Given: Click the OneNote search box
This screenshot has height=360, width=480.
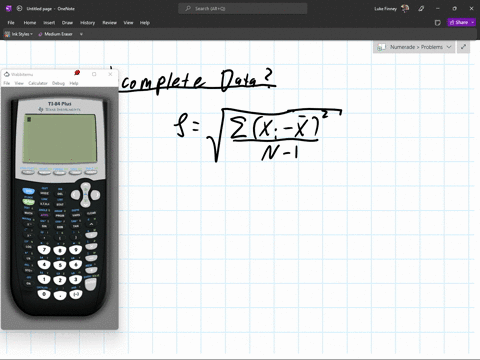Looking at the screenshot, I should (x=243, y=9).
